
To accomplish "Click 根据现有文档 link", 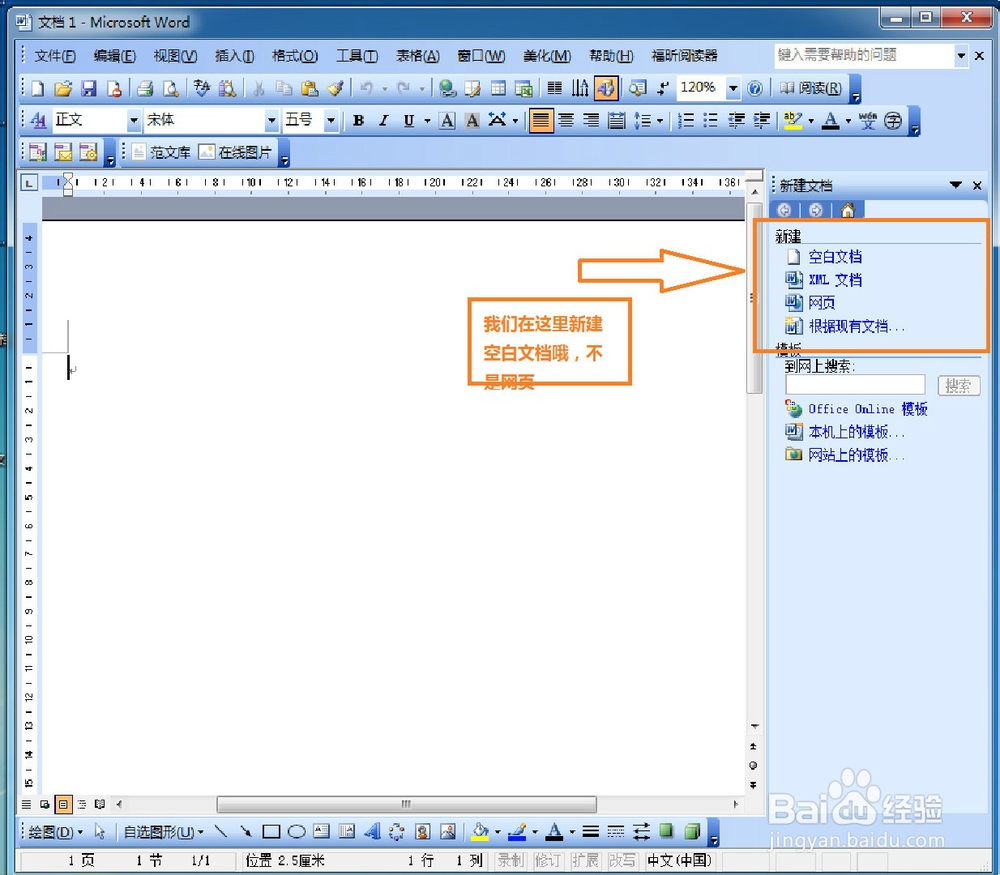I will click(856, 327).
